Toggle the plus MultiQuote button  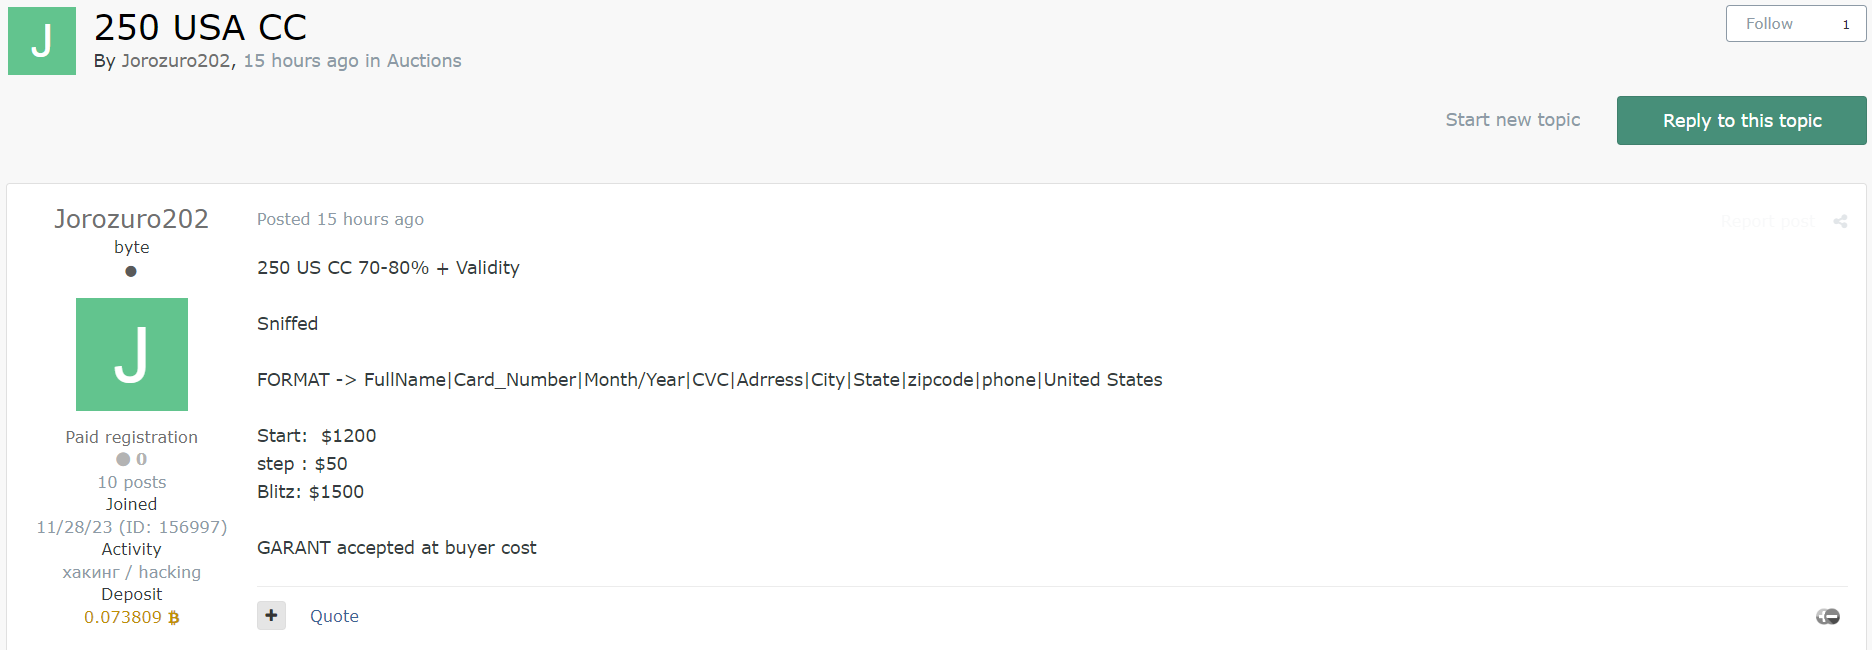(x=271, y=615)
